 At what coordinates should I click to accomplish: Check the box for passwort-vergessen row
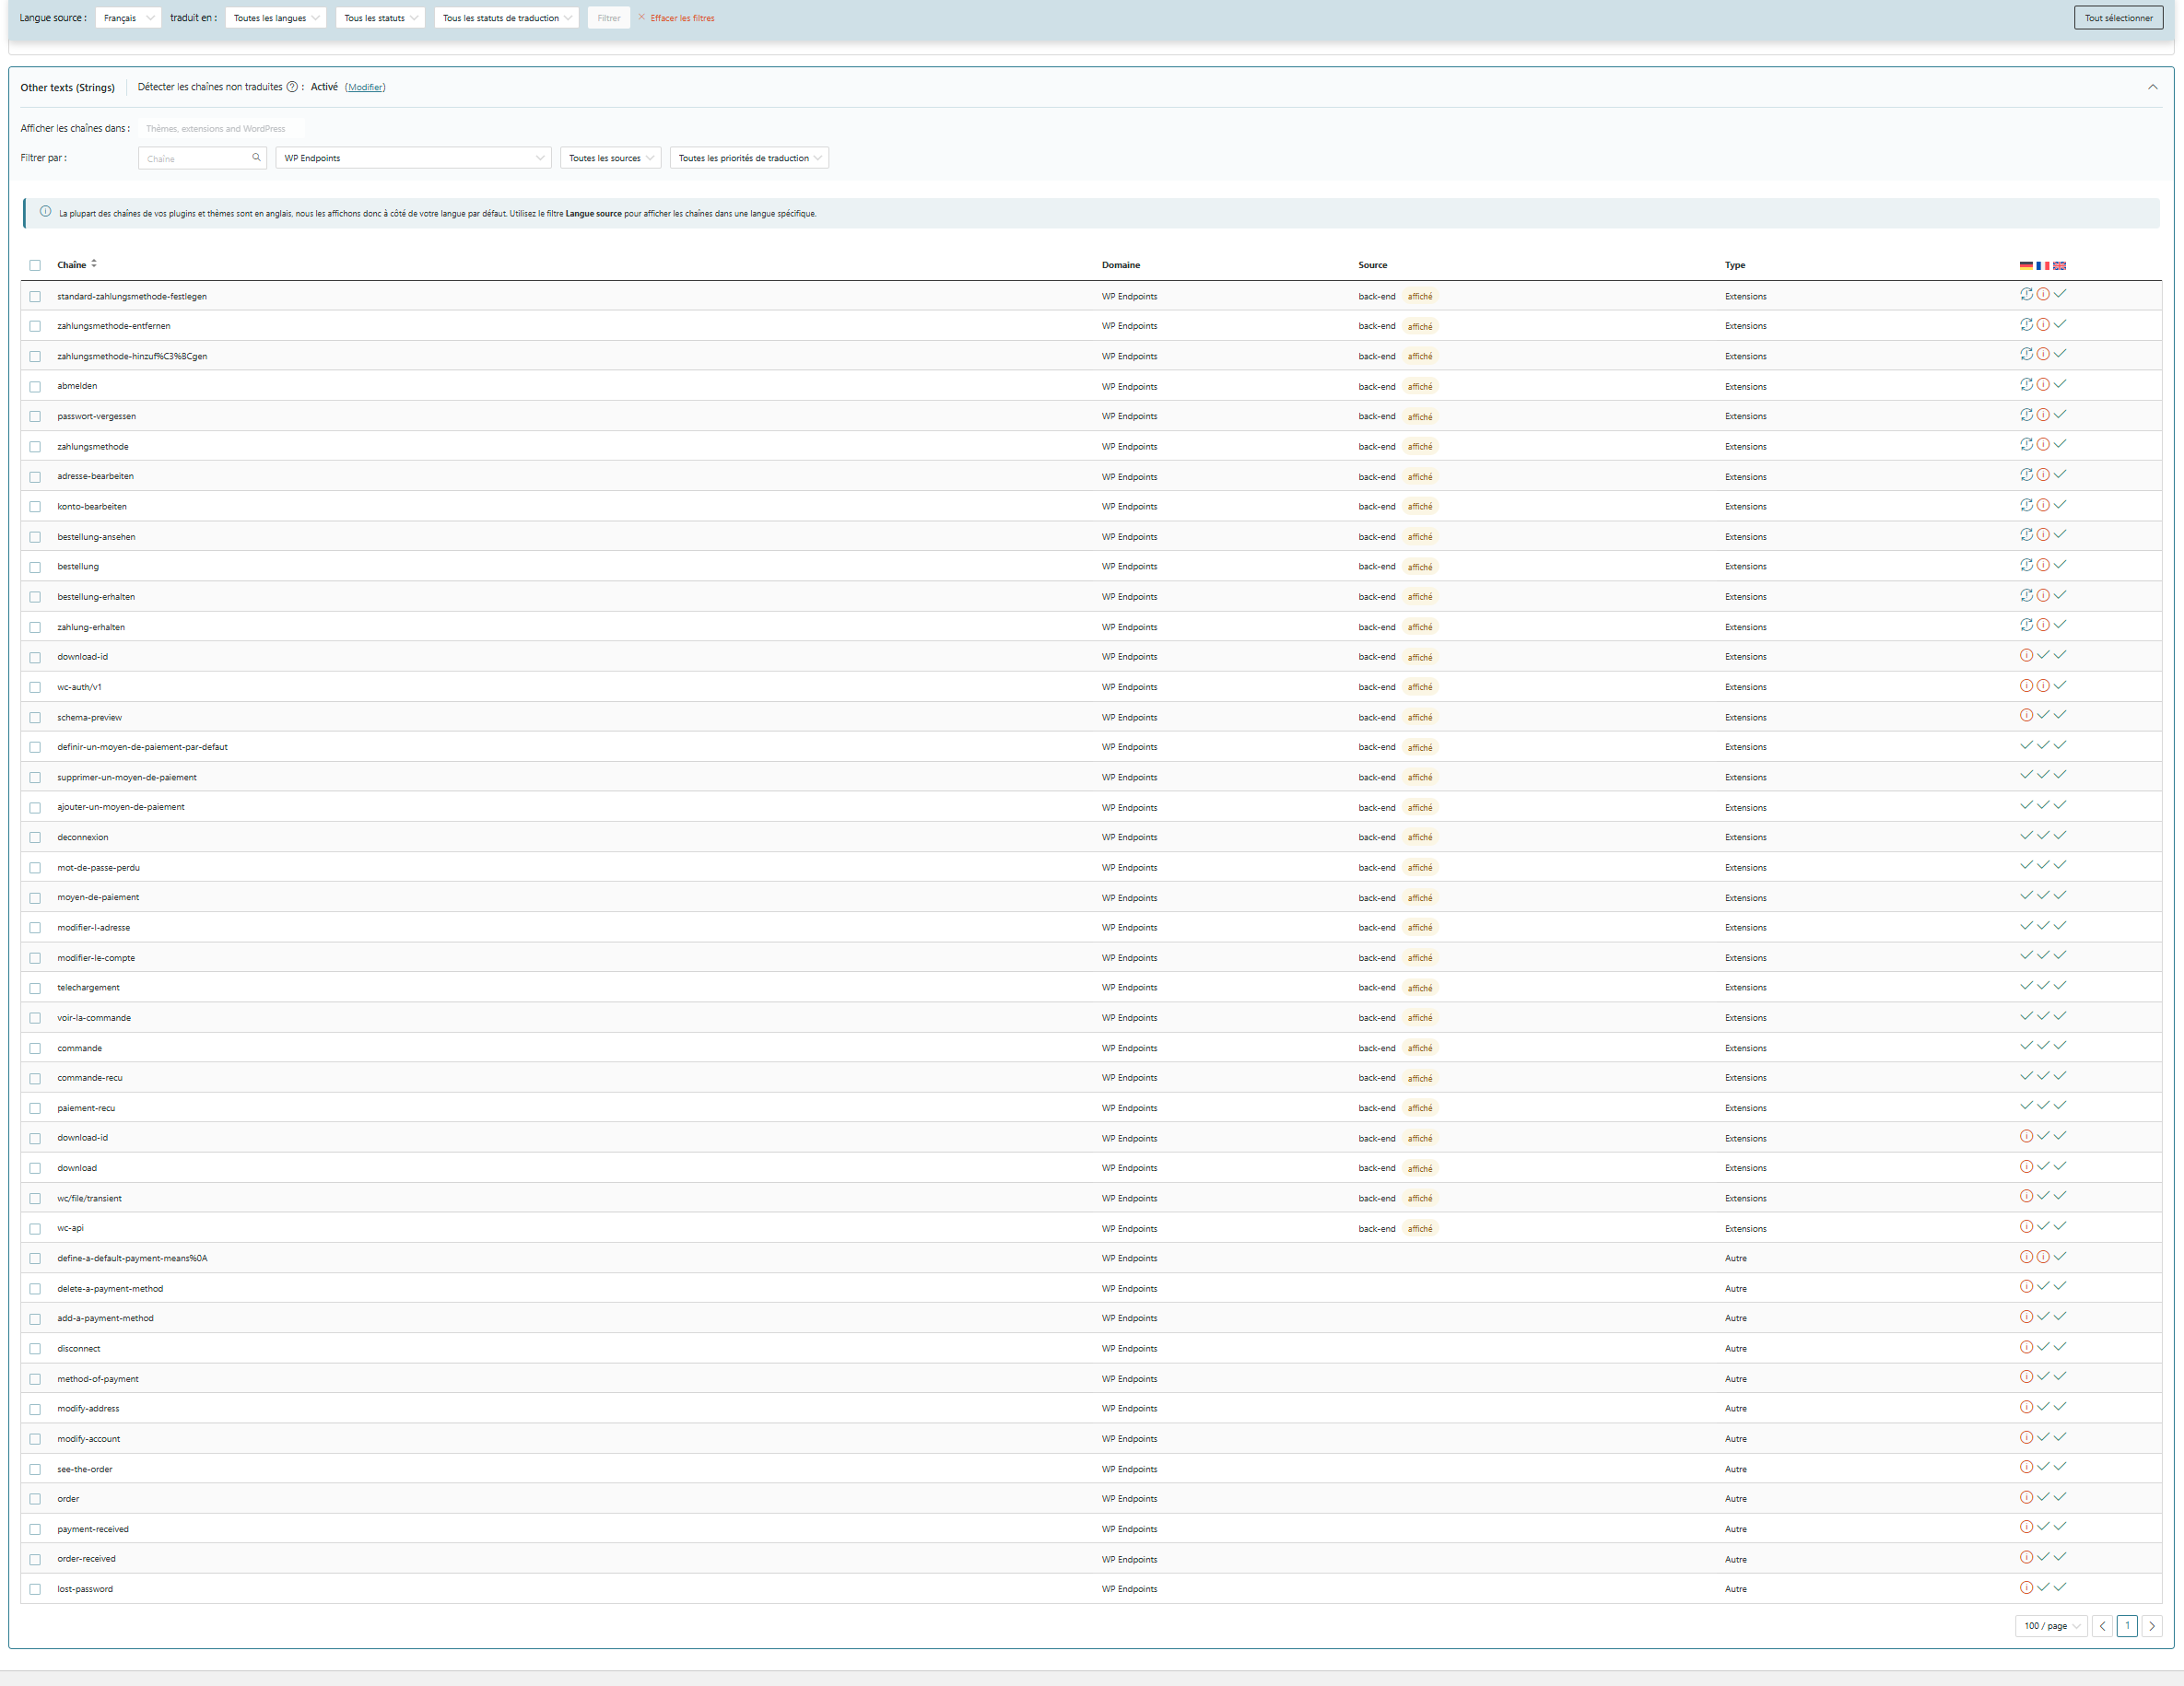point(35,416)
